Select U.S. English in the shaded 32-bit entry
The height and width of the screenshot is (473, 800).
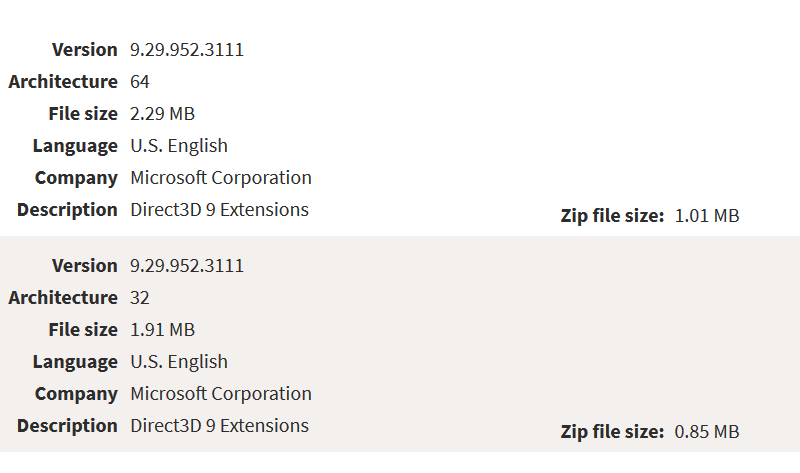pyautogui.click(x=179, y=362)
